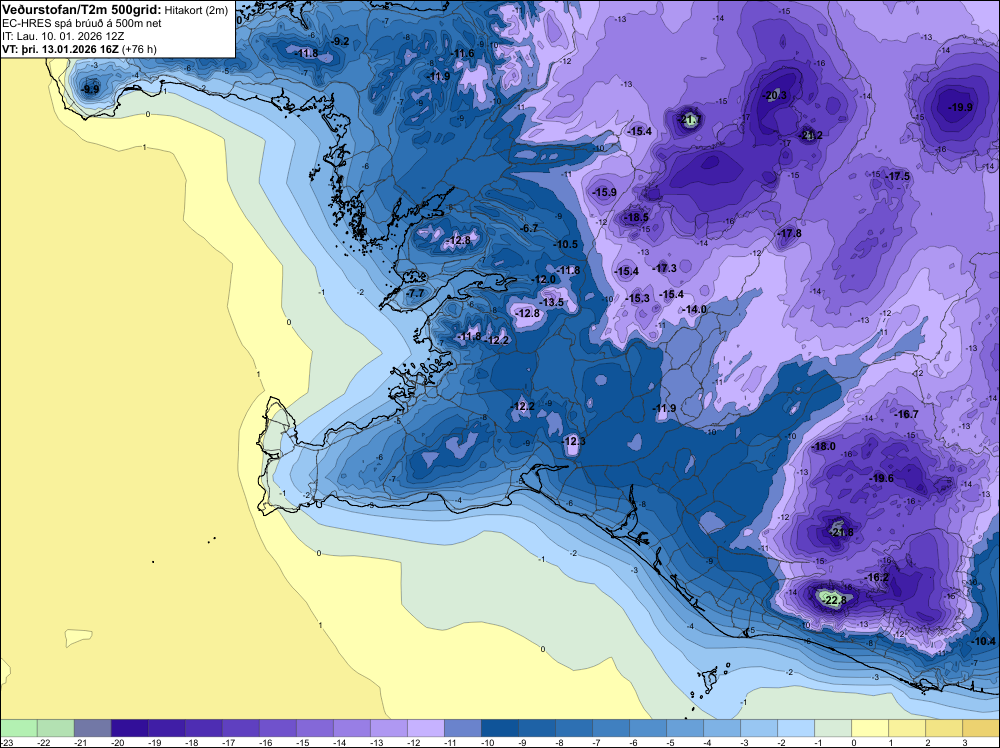Click the -20 tick label in the legend

click(x=118, y=742)
